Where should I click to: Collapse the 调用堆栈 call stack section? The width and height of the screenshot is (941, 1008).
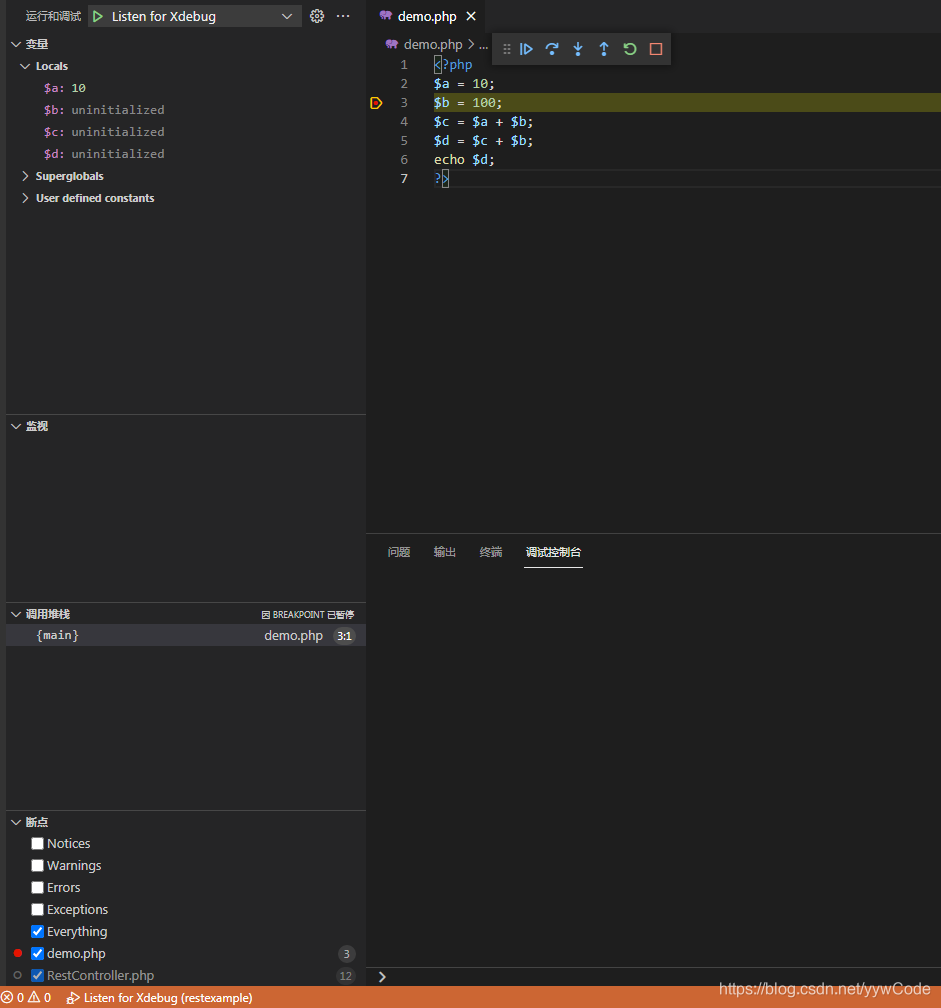(x=16, y=615)
